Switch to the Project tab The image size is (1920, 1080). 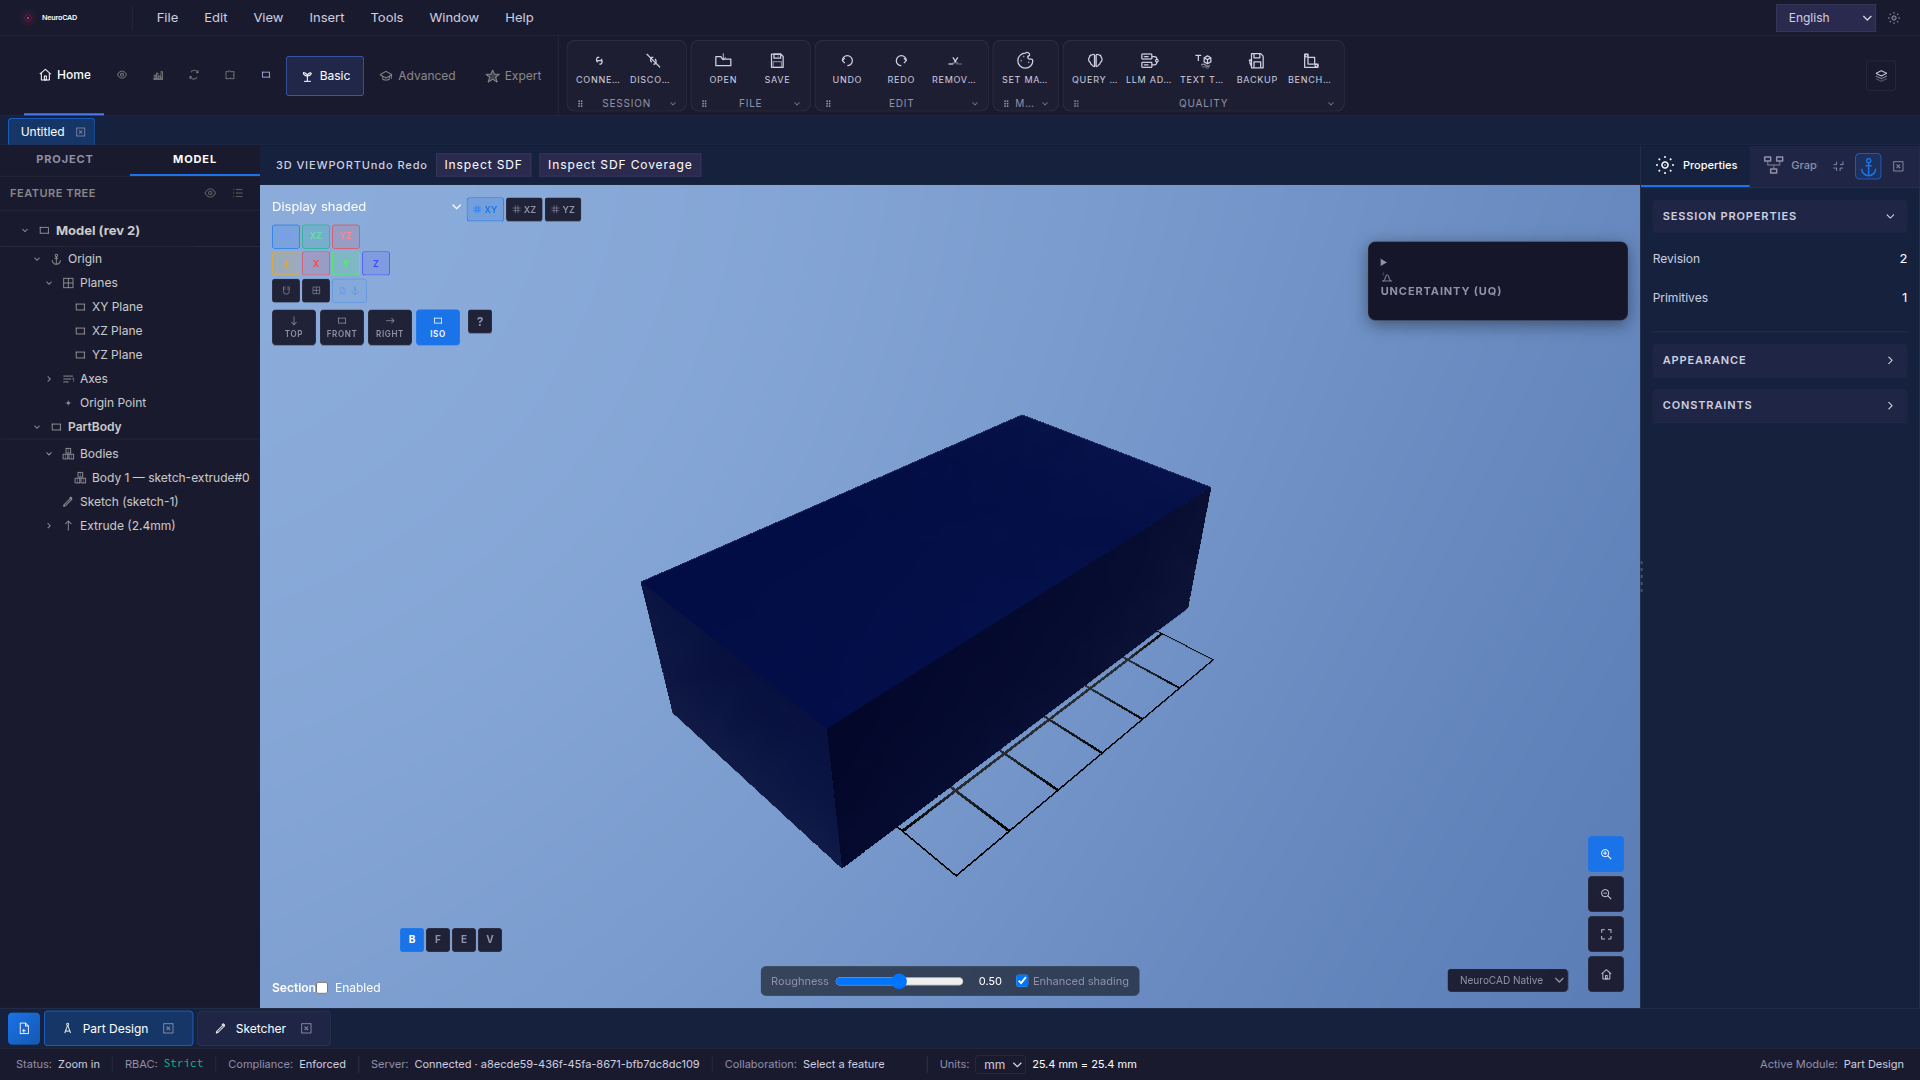65,159
